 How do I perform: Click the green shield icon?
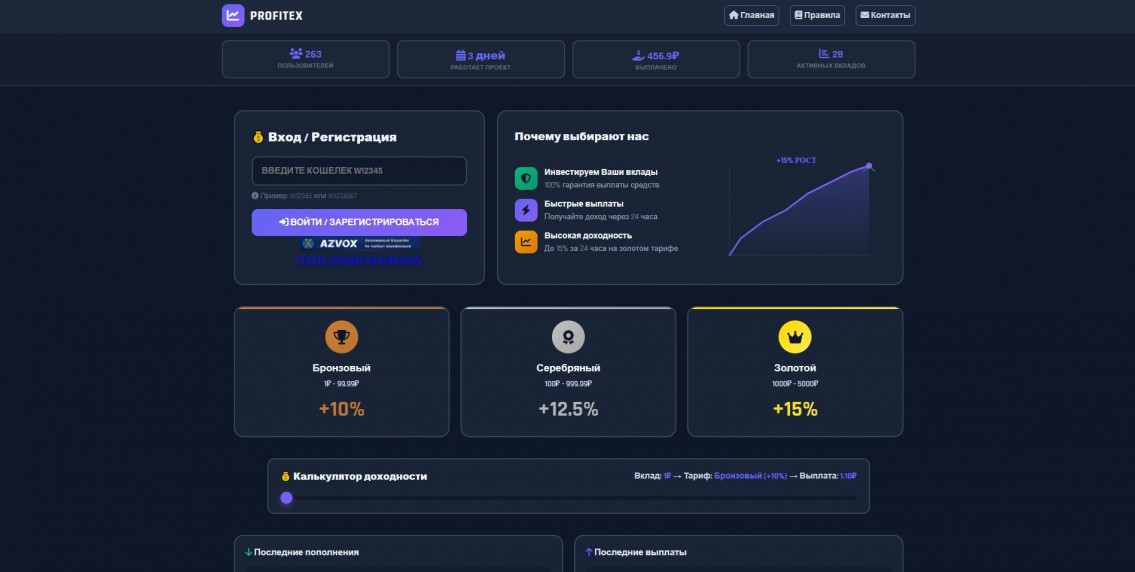pos(526,178)
